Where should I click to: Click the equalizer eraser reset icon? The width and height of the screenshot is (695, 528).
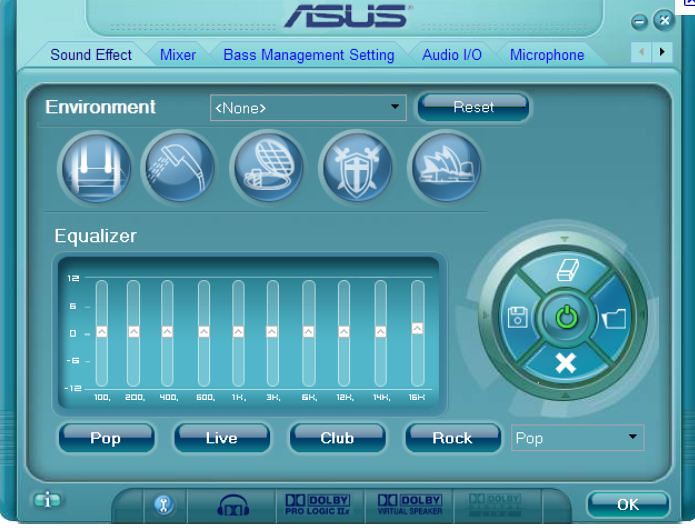tap(567, 270)
